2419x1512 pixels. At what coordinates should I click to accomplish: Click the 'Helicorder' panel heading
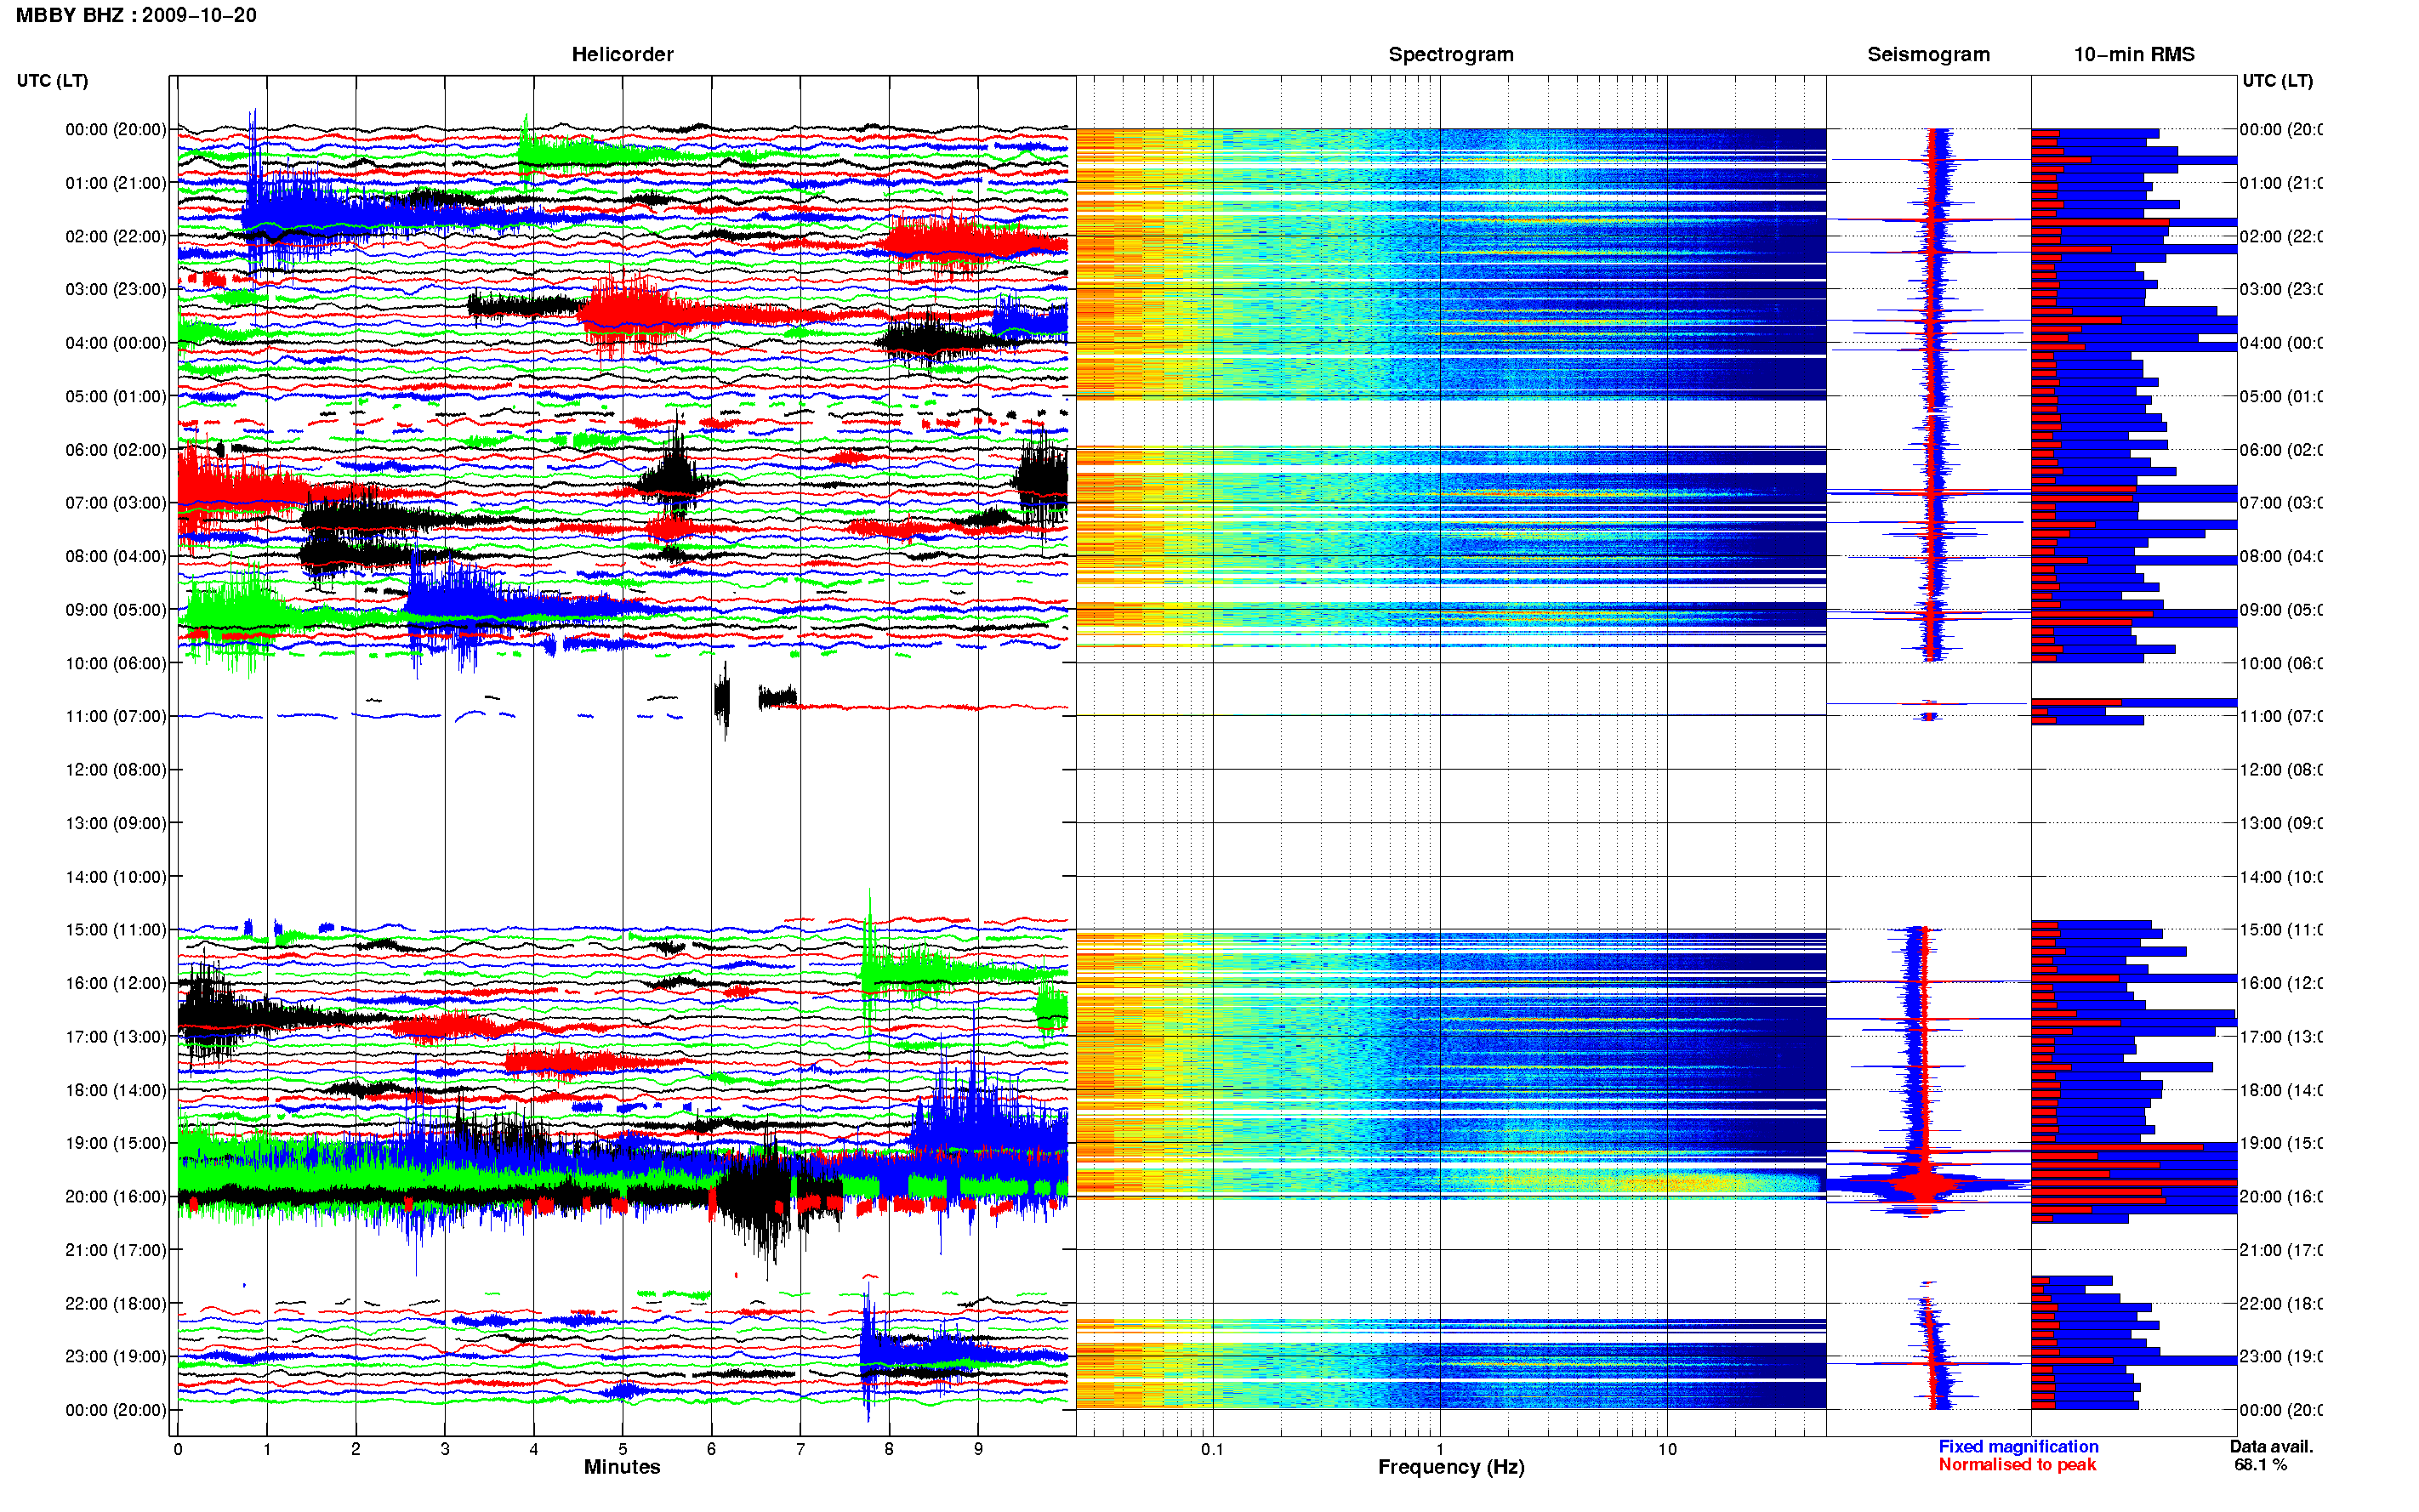pyautogui.click(x=622, y=54)
